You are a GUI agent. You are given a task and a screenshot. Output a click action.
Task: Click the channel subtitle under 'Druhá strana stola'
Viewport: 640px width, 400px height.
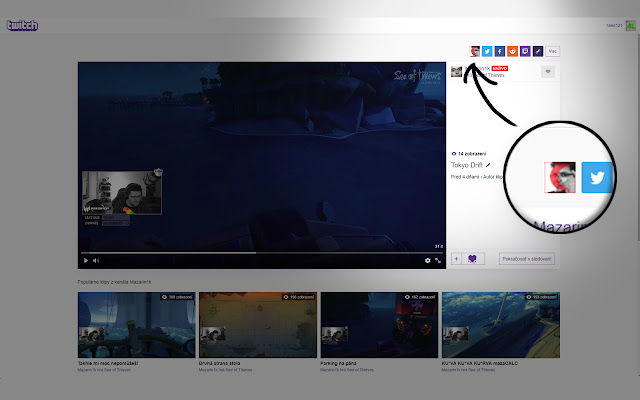point(225,370)
